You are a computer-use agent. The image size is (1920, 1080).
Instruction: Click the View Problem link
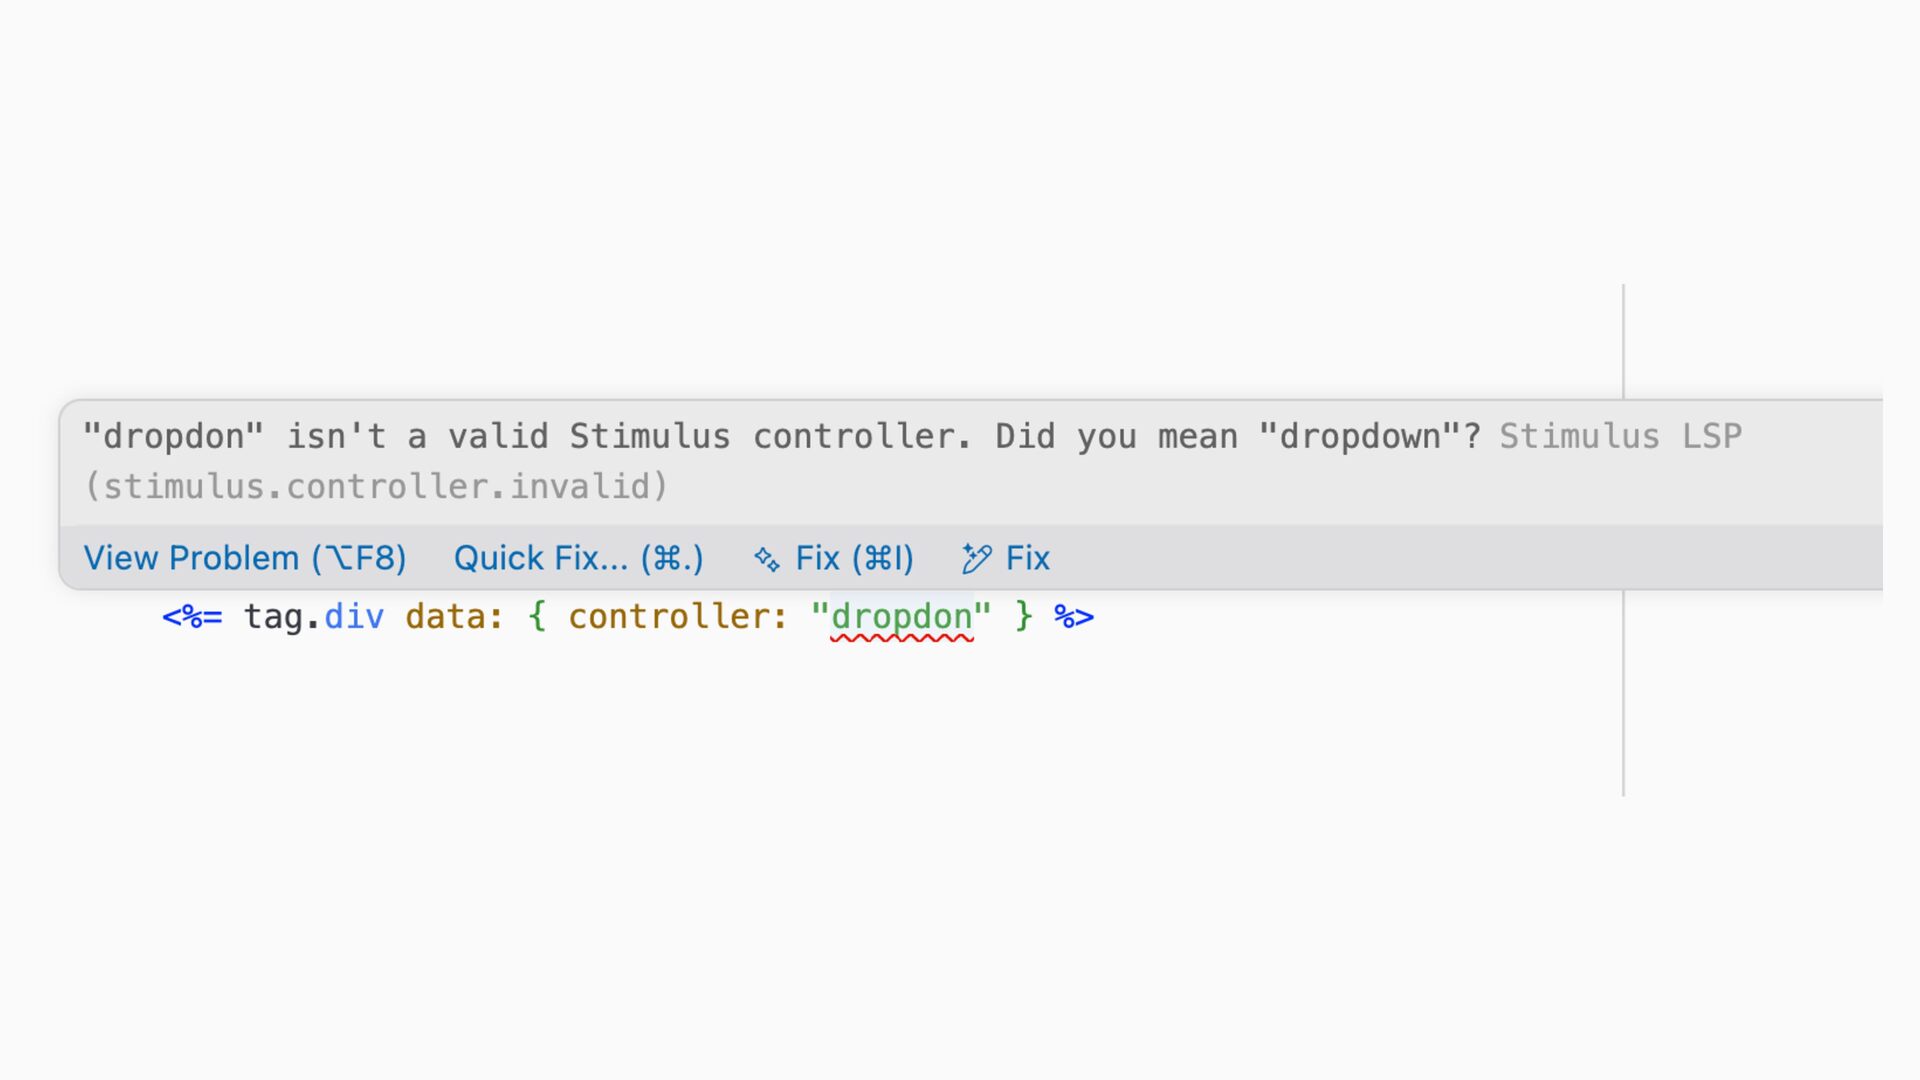(x=245, y=558)
